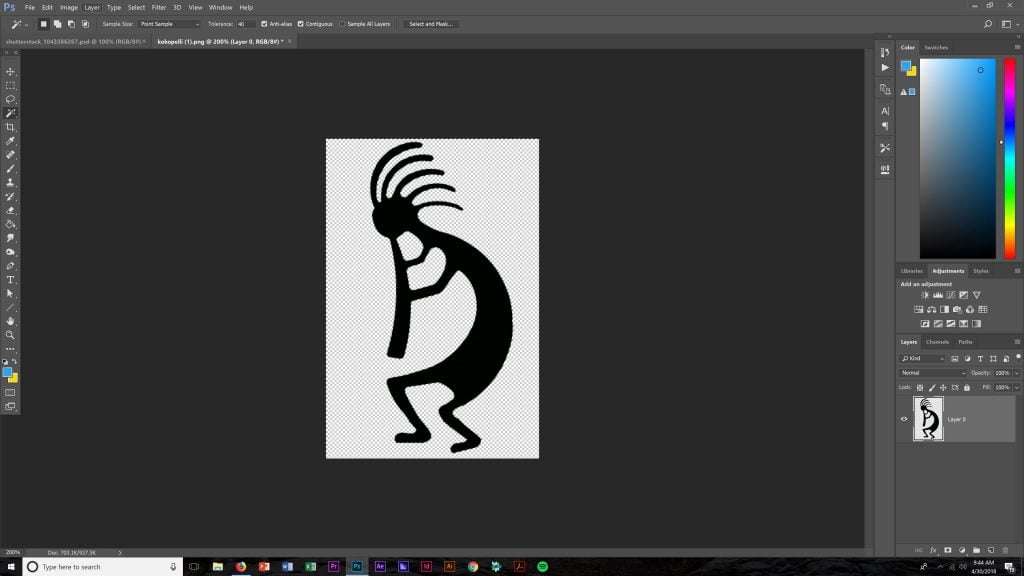
Task: Select Subtract from selection mode icon
Action: (x=71, y=24)
